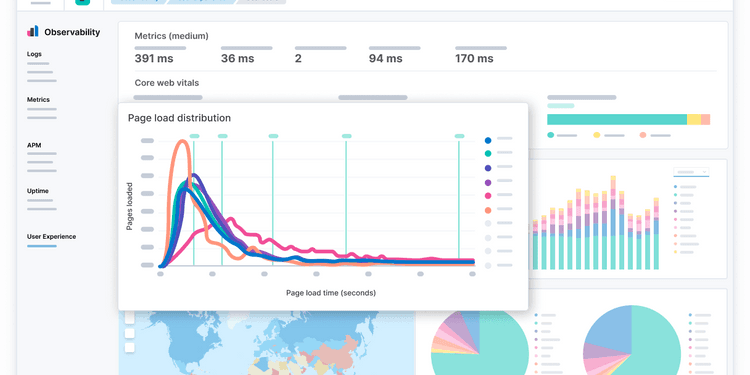
Task: Select the first map control square
Action: click(x=129, y=318)
